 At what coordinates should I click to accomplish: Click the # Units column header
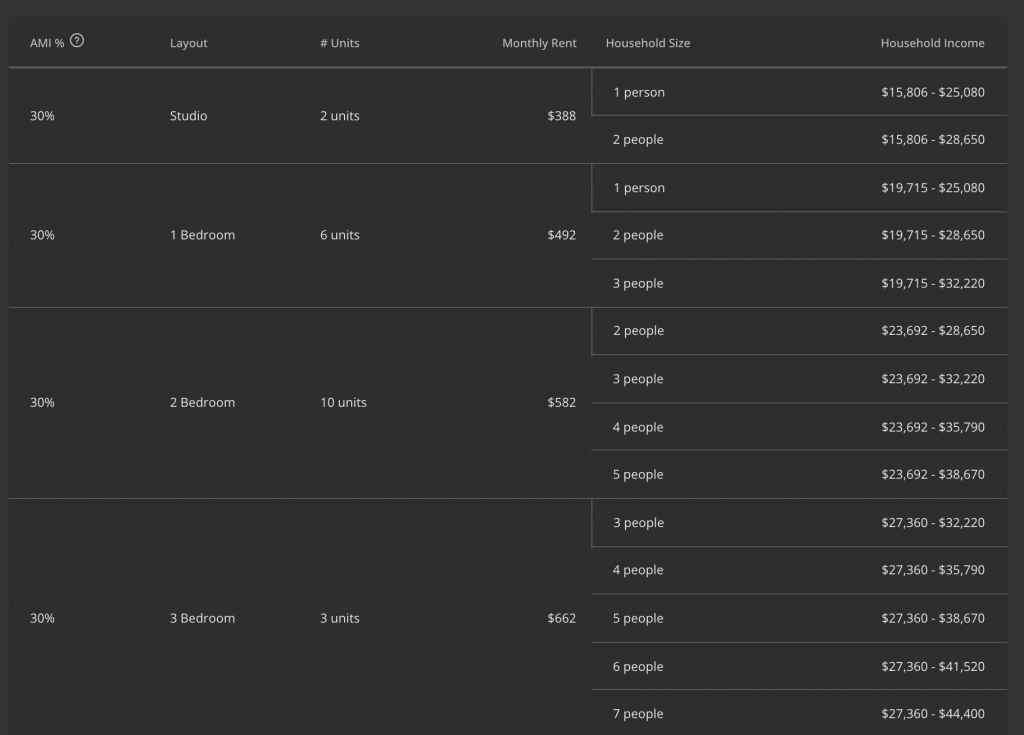tap(339, 43)
